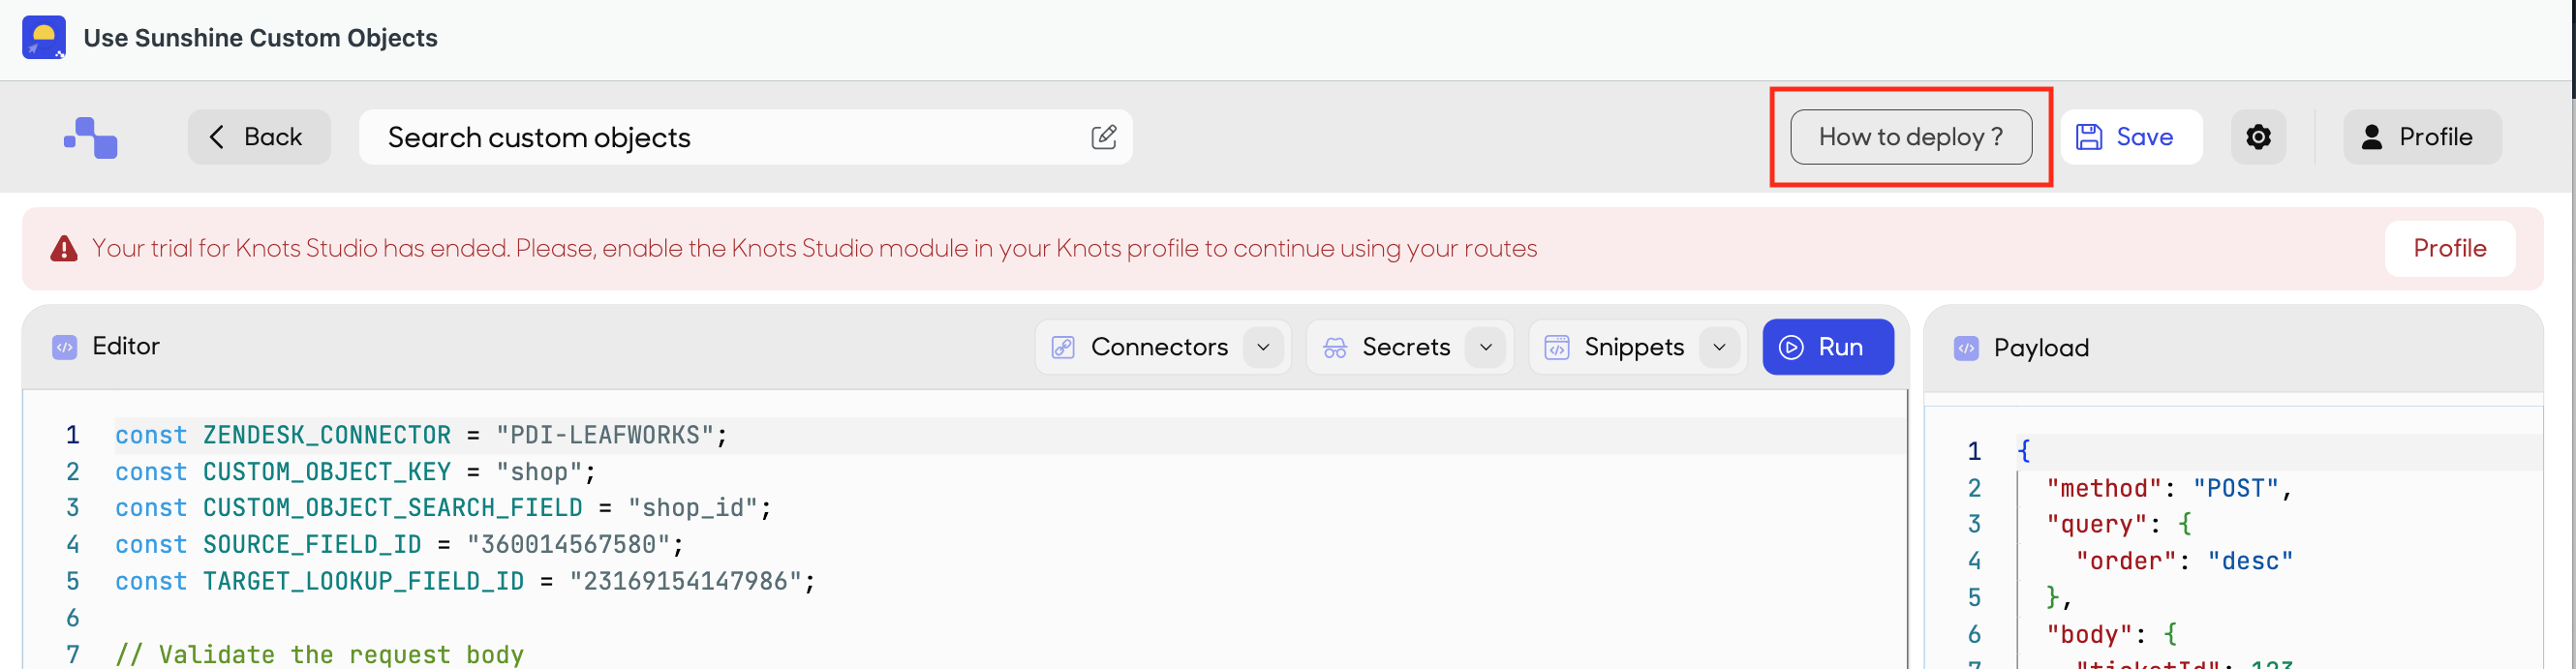Open Profile from the top toolbar

(x=2422, y=137)
